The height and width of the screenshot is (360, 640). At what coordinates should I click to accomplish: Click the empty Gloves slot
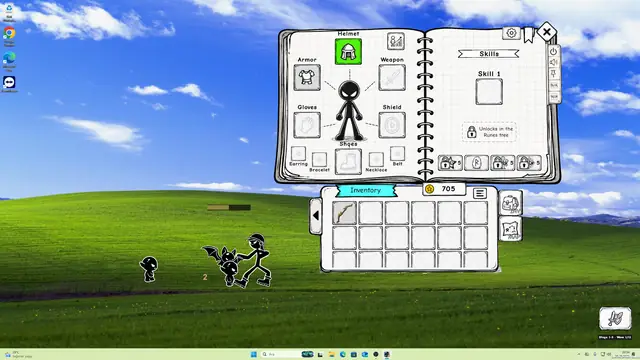point(307,125)
